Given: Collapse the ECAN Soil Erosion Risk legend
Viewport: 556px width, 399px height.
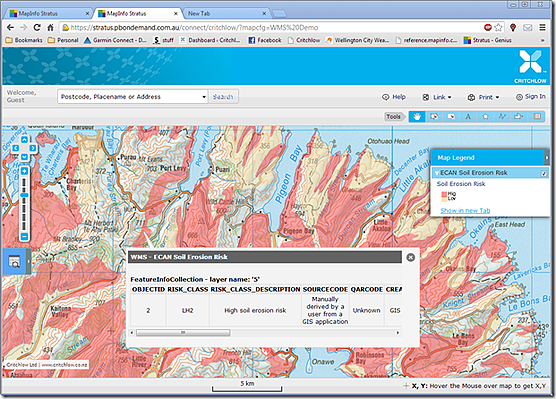Looking at the screenshot, I should (x=437, y=173).
